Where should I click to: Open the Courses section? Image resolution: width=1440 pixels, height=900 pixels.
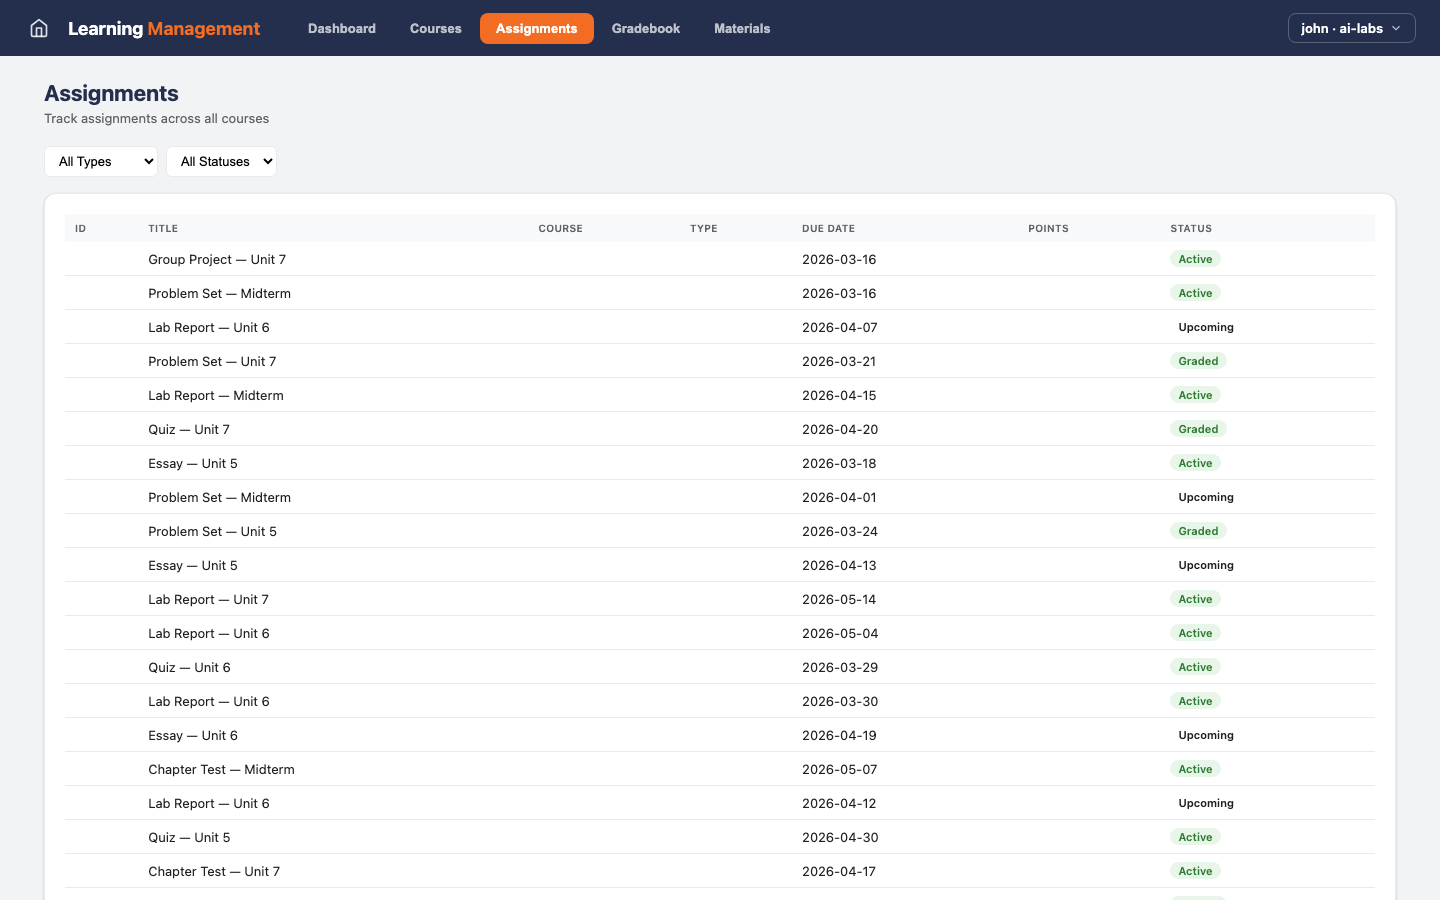[435, 28]
